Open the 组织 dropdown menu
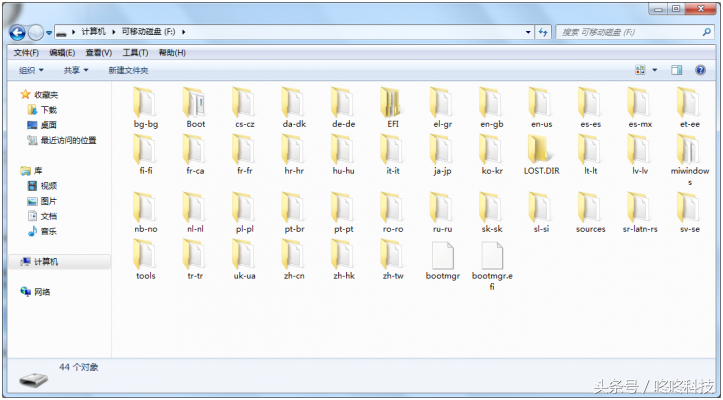The image size is (723, 400). coord(31,70)
